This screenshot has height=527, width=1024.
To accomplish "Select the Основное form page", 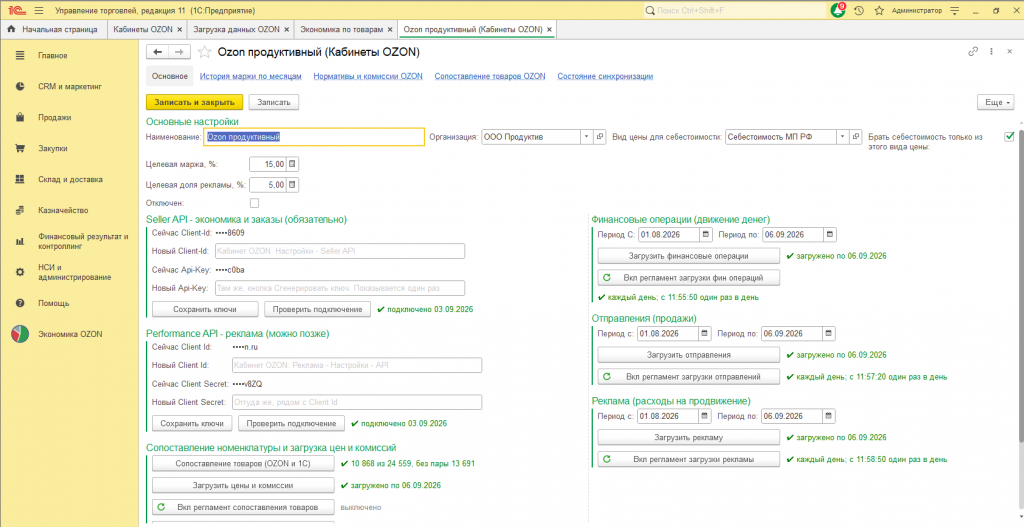I will tap(170, 76).
